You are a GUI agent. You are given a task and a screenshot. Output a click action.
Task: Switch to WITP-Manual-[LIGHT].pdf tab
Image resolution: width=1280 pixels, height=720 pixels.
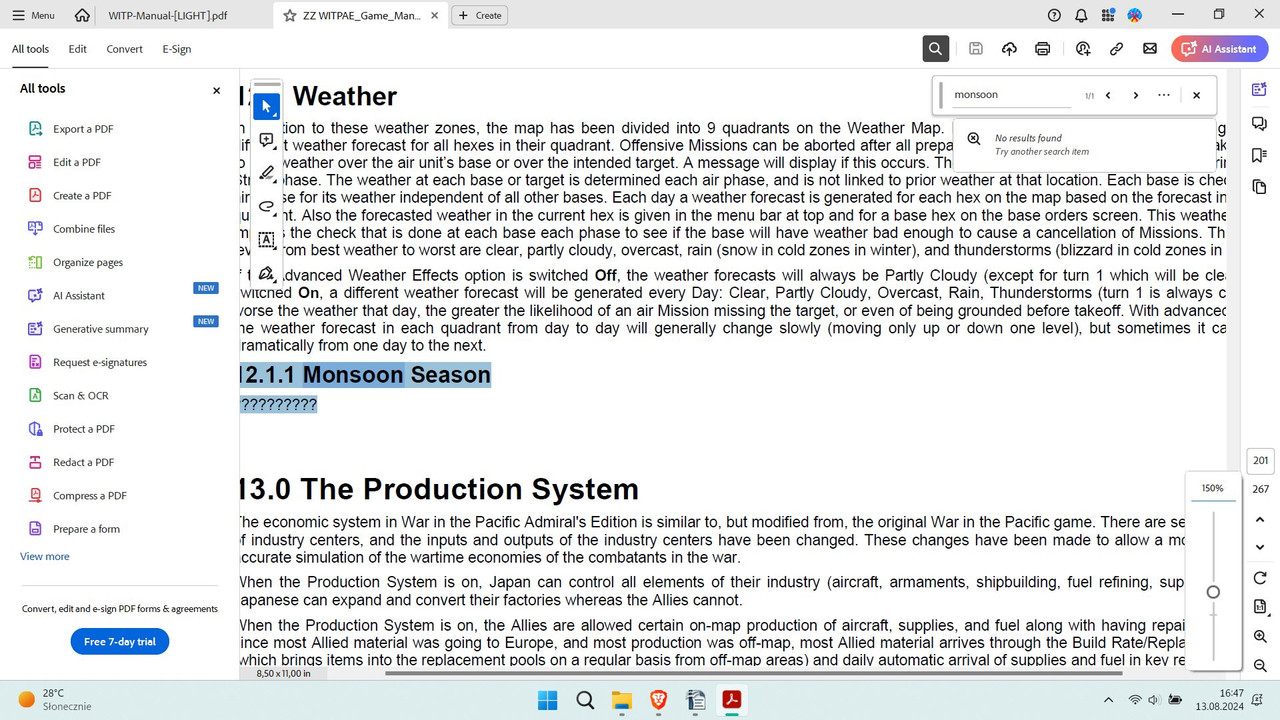click(168, 15)
